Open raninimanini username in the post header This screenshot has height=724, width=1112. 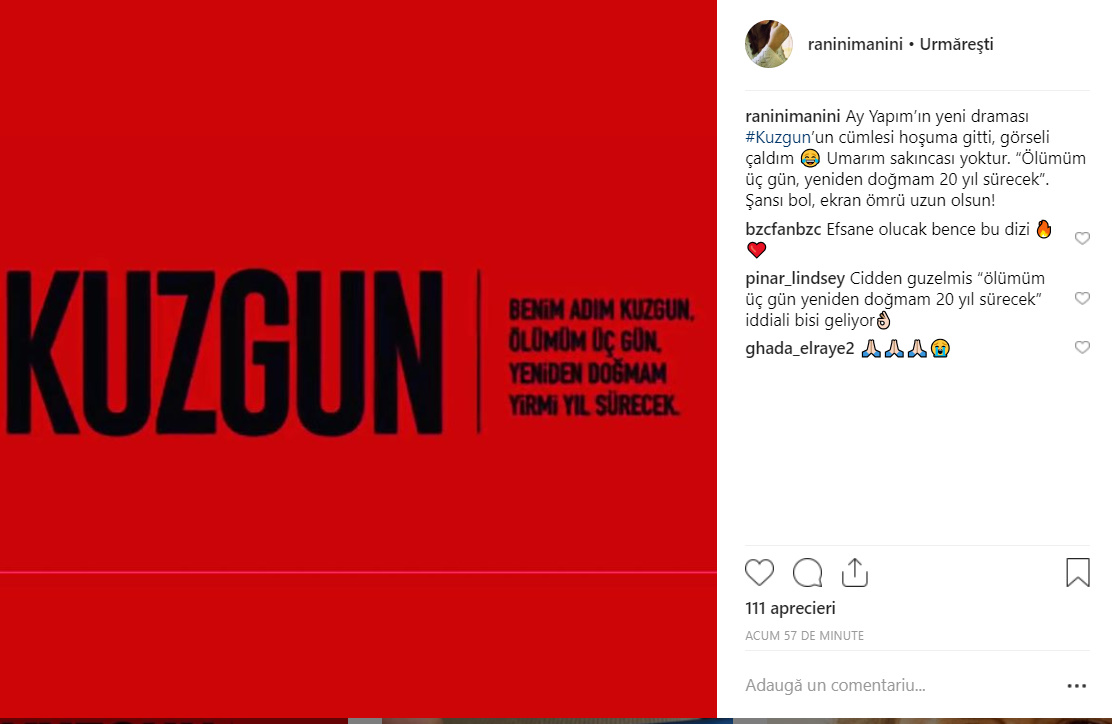[x=855, y=44]
